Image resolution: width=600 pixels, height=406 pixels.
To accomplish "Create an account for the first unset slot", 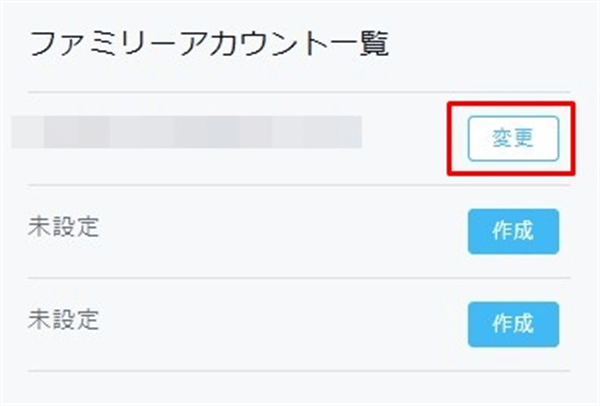I will (512, 232).
